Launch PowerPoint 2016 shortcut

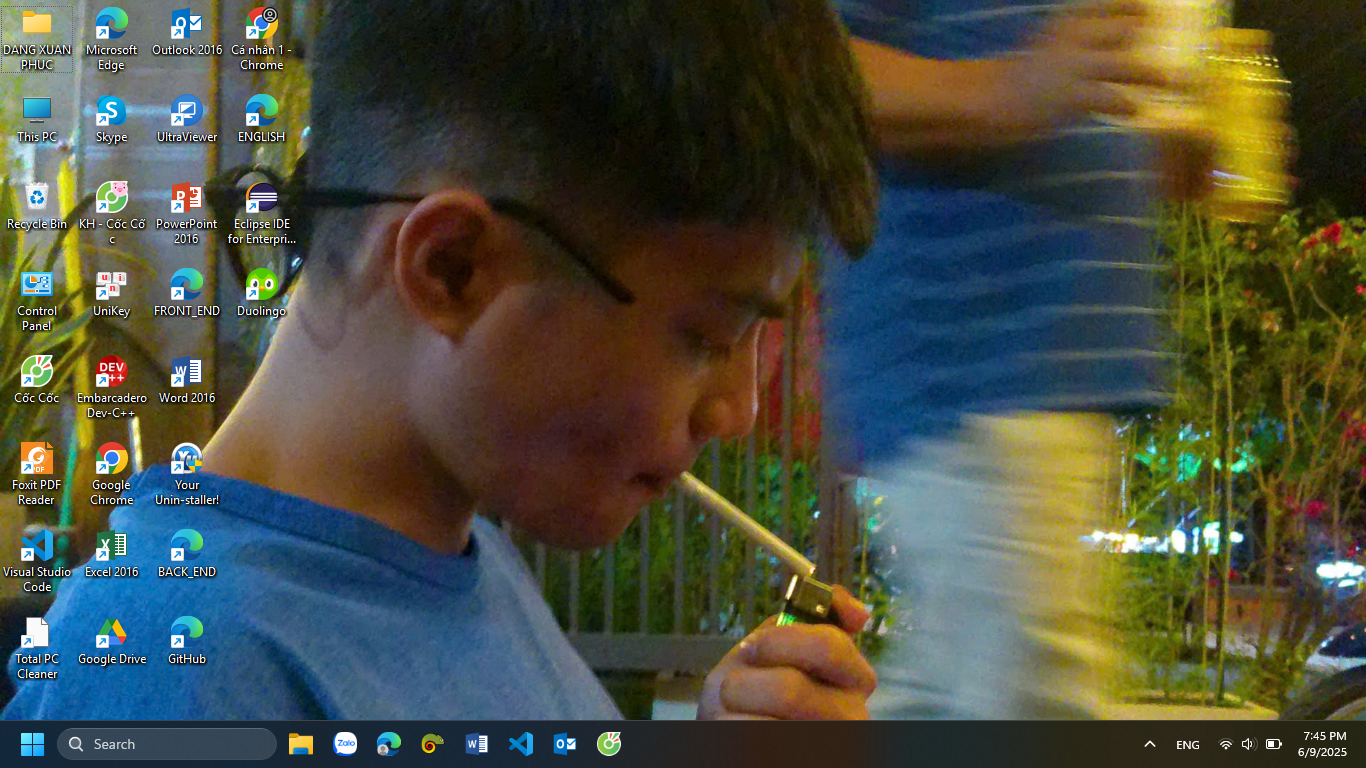point(187,214)
